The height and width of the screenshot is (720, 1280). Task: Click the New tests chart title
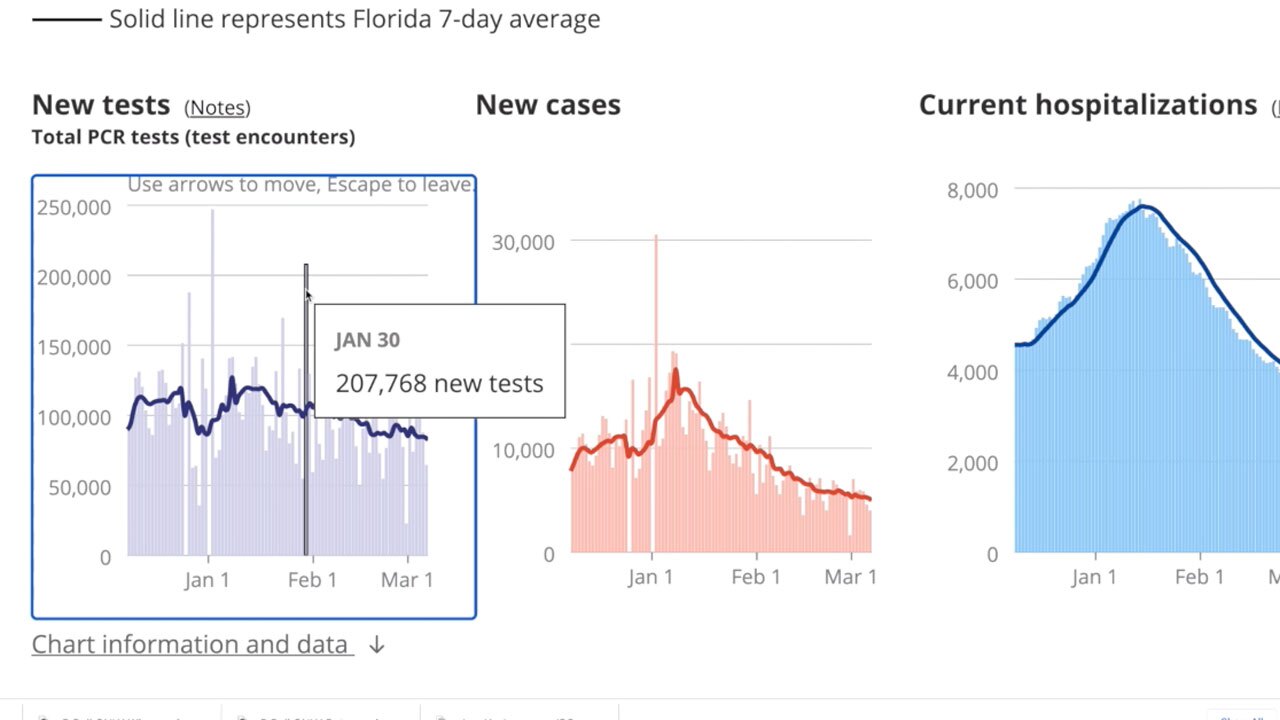coord(100,104)
